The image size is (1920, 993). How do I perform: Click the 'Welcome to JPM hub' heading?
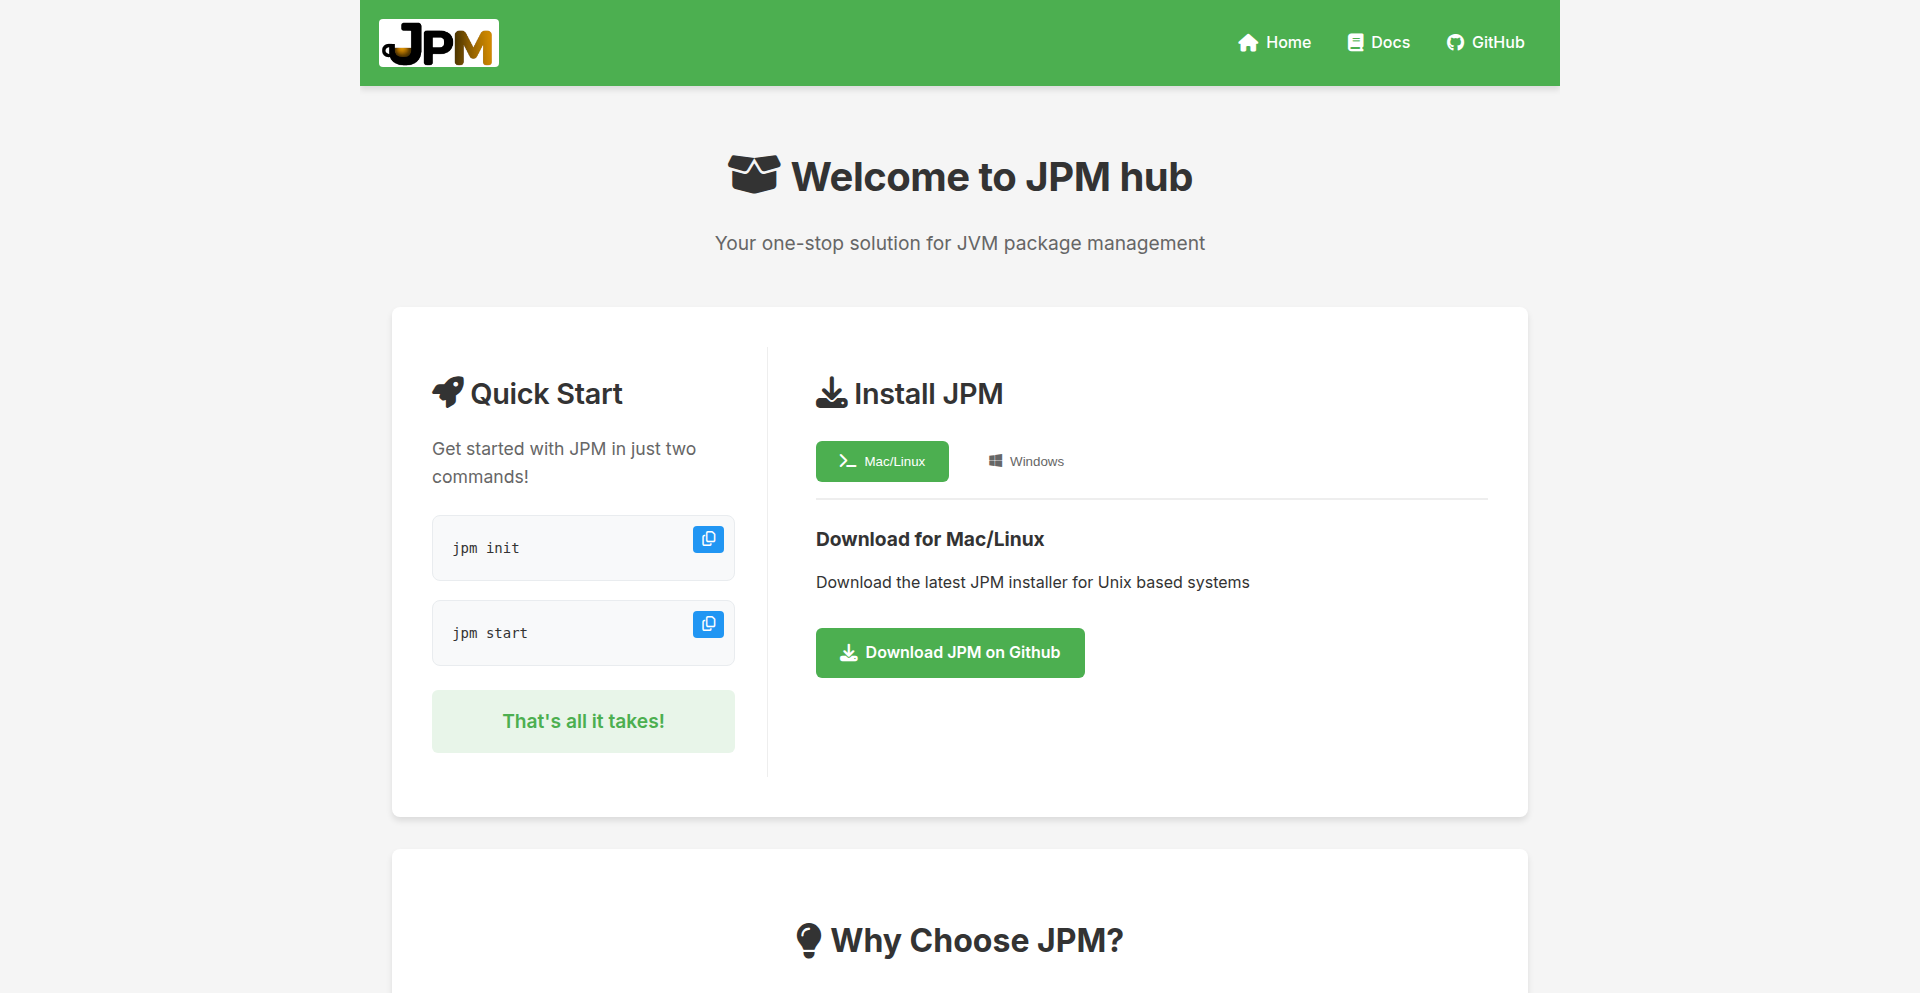tap(992, 177)
